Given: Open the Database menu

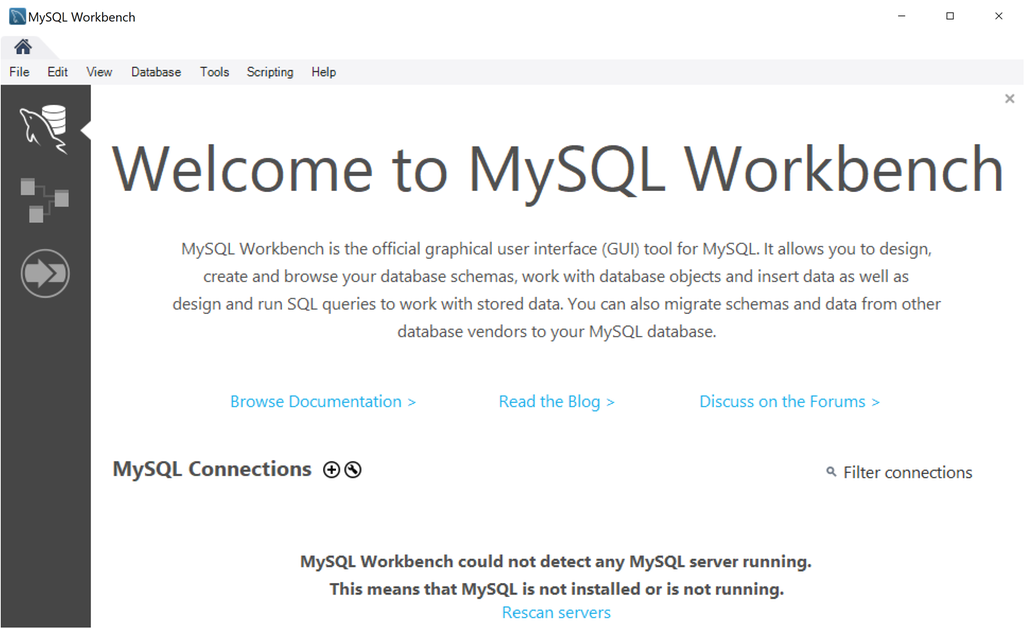Looking at the screenshot, I should pyautogui.click(x=156, y=71).
